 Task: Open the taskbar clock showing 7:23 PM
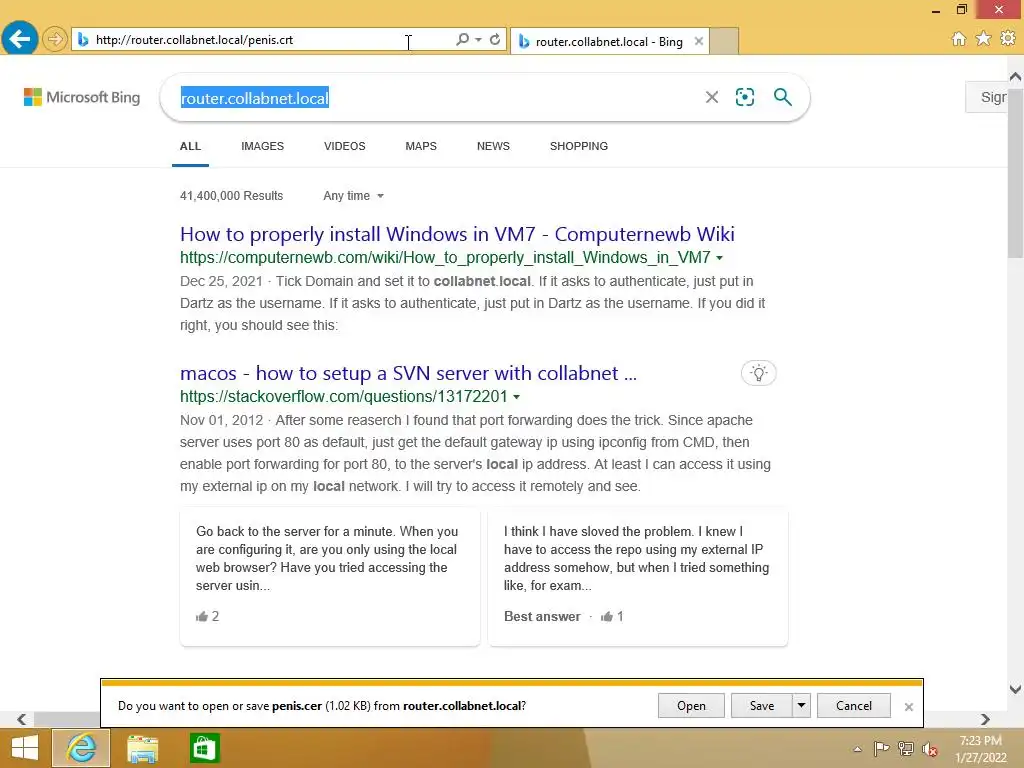tap(980, 749)
